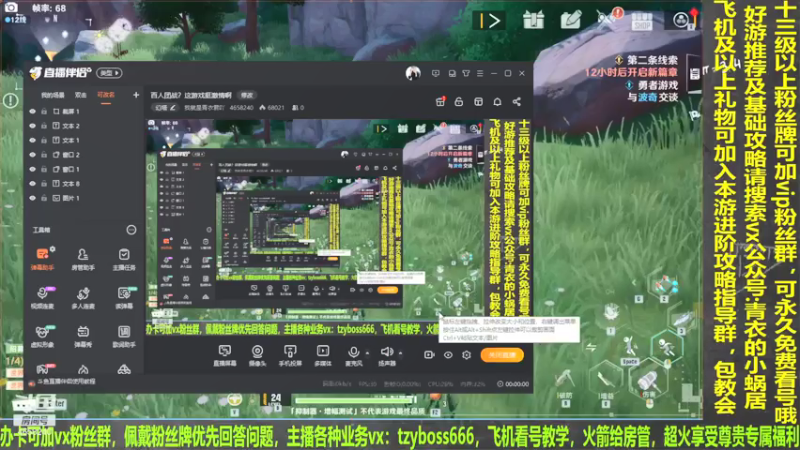Open stream settings gear in bottom bar
This screenshot has height=450, width=800.
[466, 355]
